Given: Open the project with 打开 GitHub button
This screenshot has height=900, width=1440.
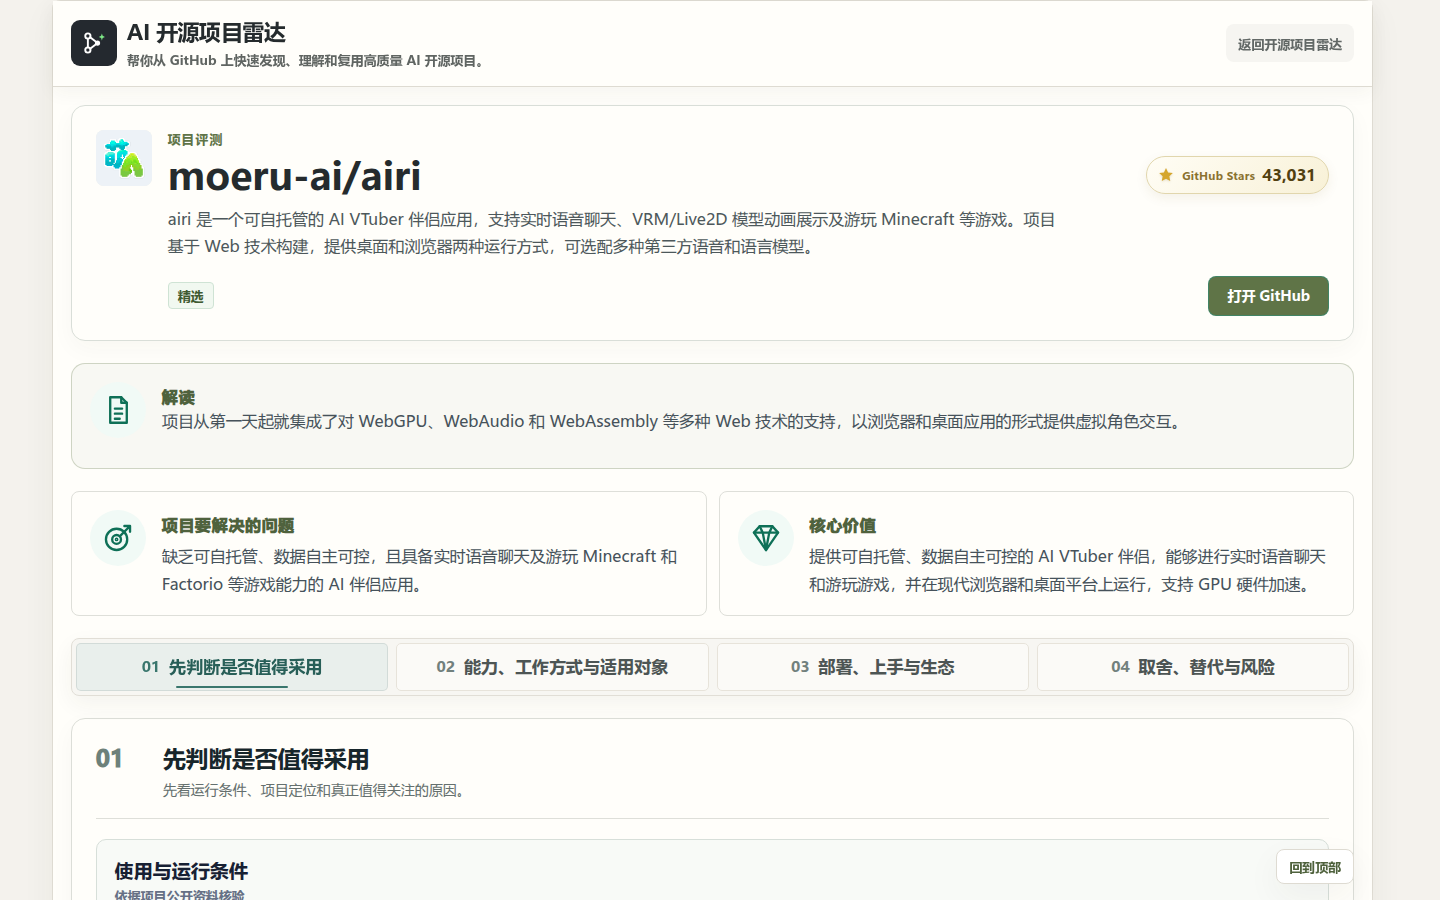Looking at the screenshot, I should point(1268,296).
